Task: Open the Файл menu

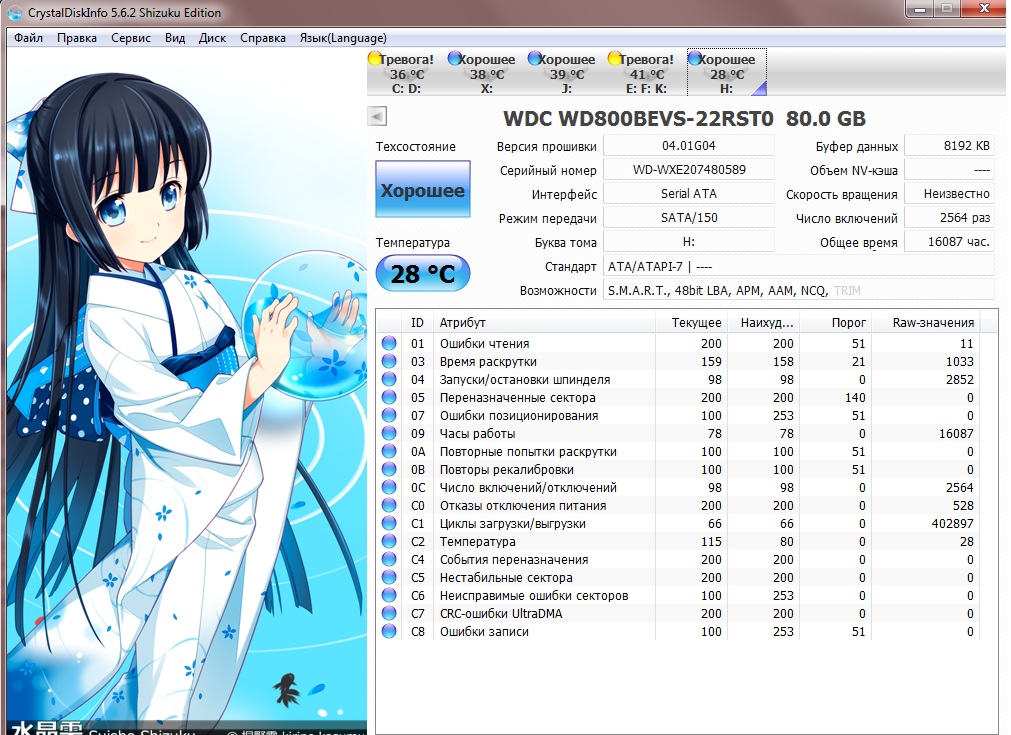Action: coord(28,38)
